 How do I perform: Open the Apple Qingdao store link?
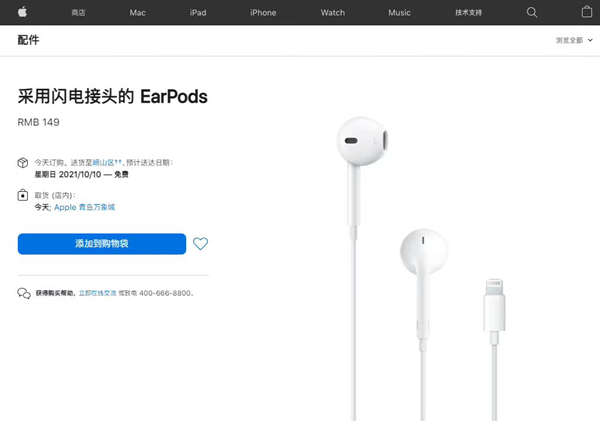click(84, 207)
